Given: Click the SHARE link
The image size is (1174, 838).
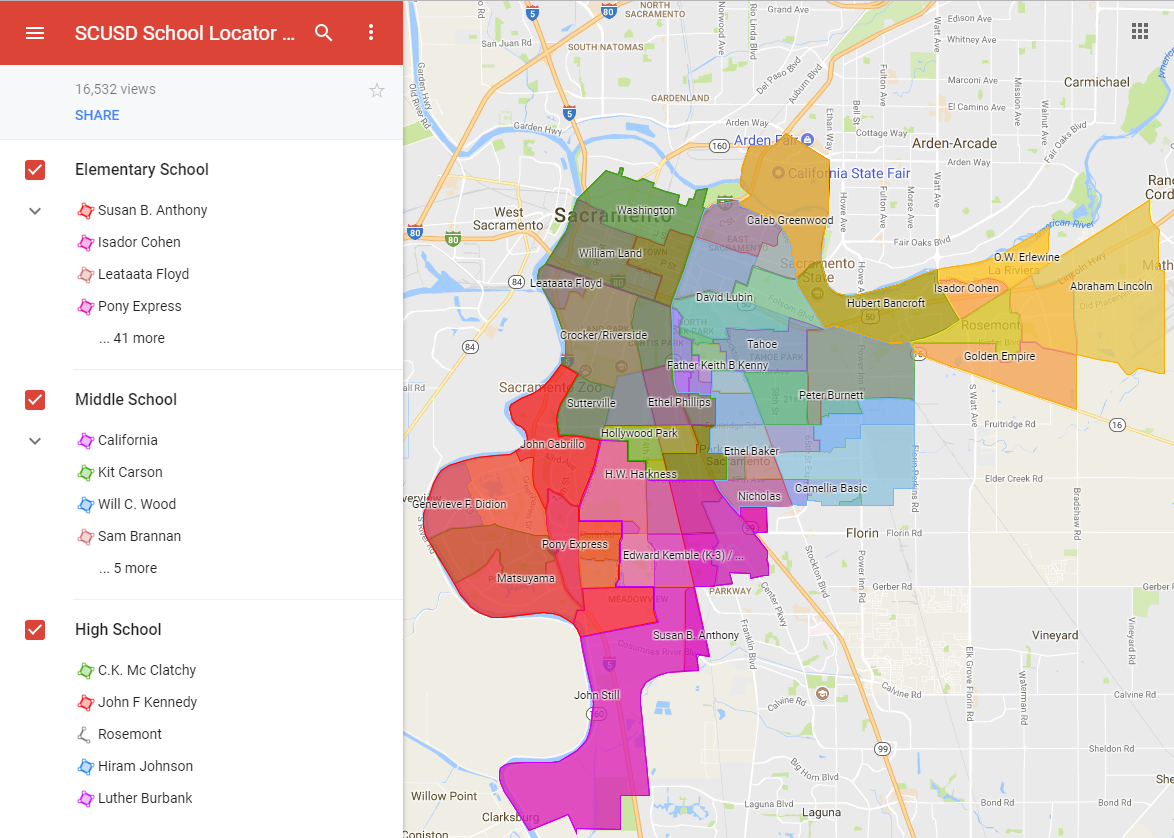Looking at the screenshot, I should 97,115.
